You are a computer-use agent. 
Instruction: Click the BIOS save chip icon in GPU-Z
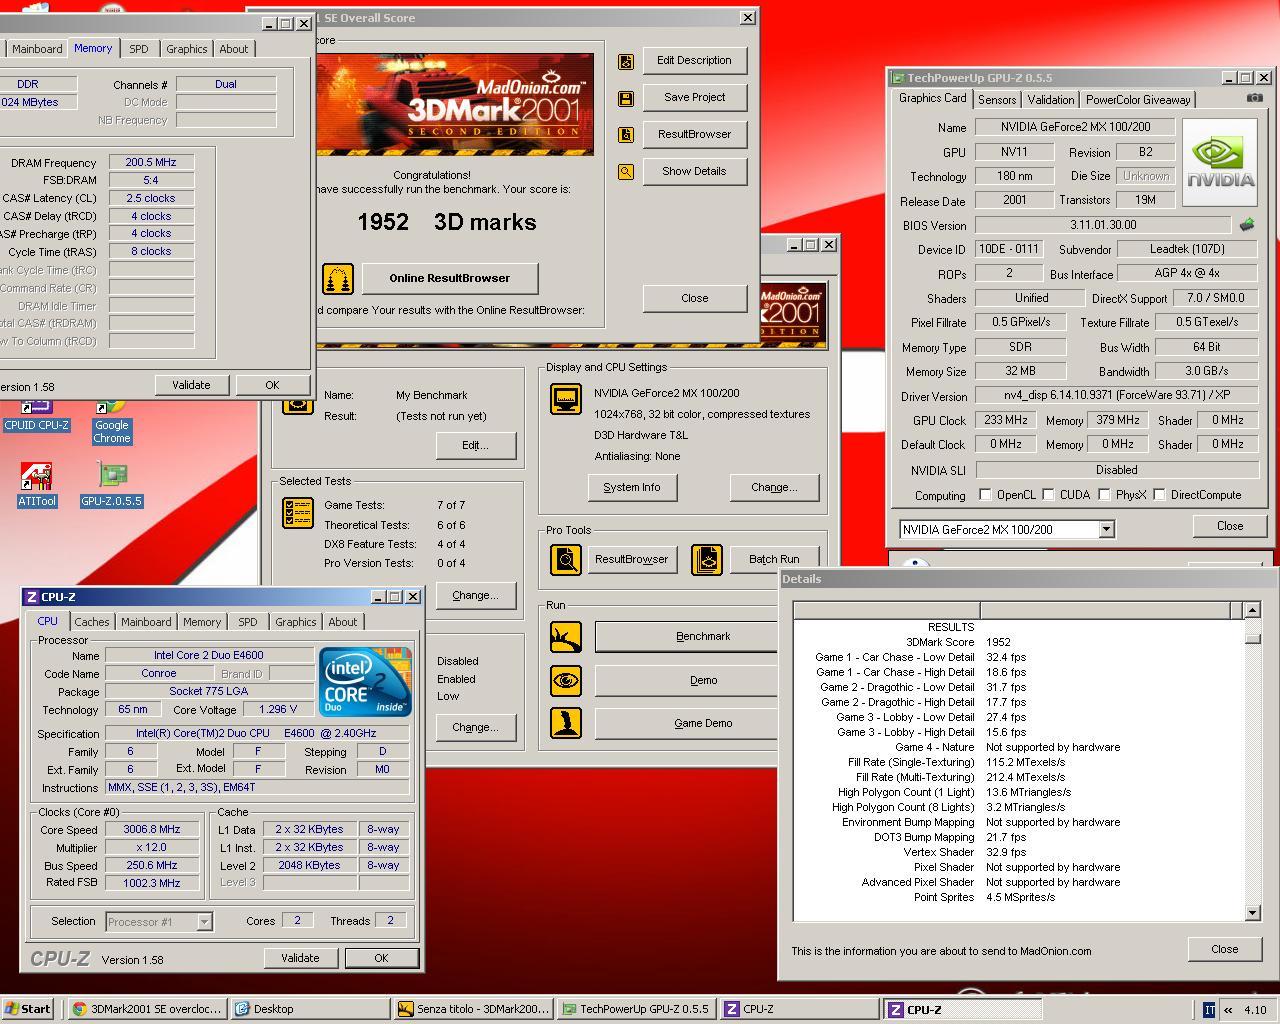click(x=1246, y=225)
